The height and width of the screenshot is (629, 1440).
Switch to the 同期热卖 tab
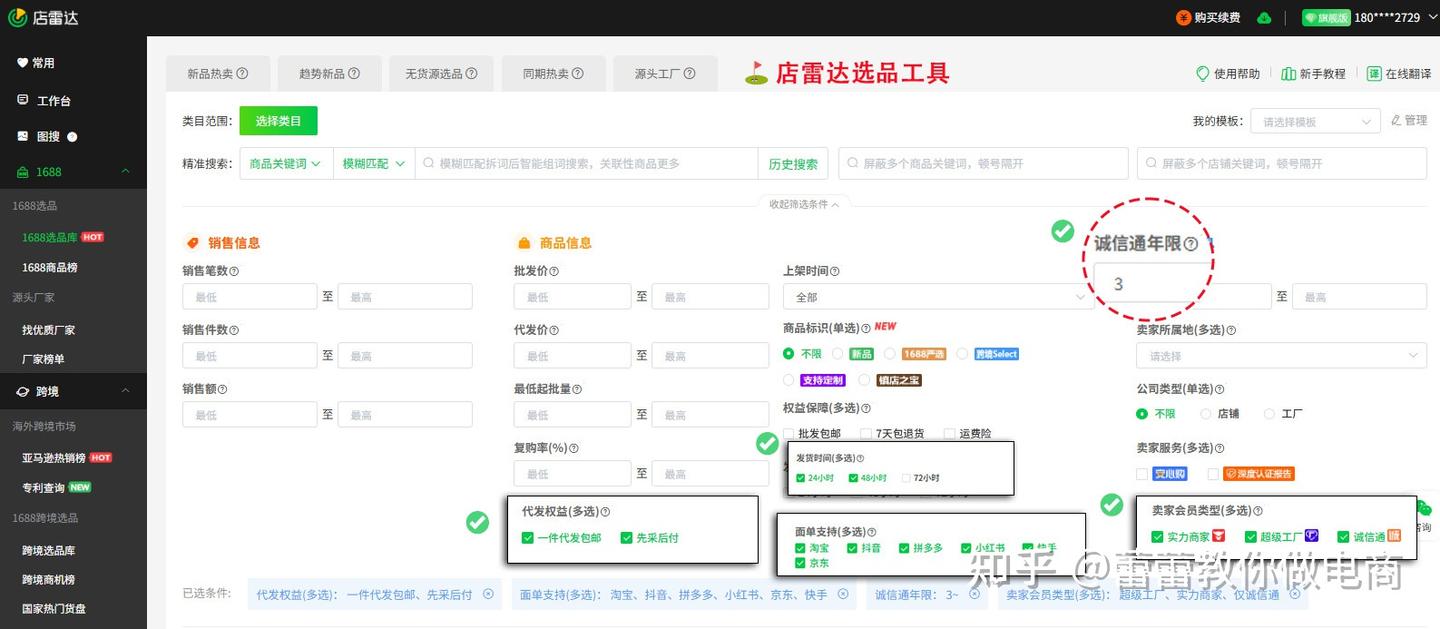click(553, 73)
